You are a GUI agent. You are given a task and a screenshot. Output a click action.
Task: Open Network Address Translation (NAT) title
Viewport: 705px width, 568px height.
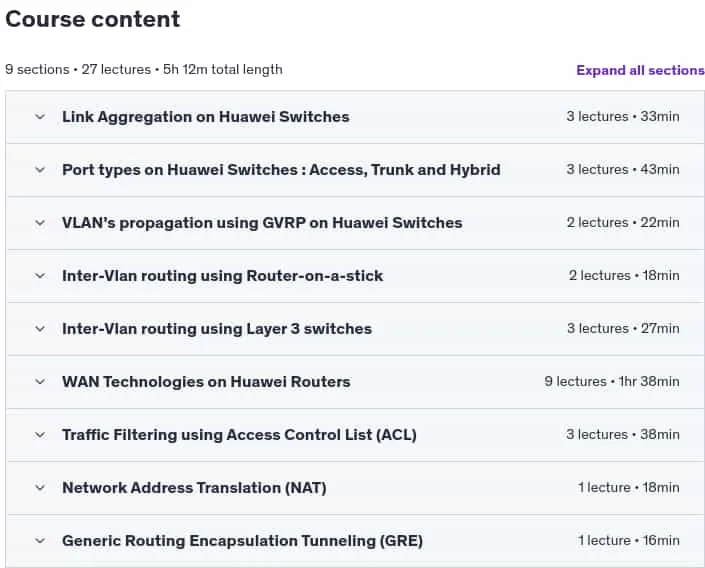pos(194,487)
